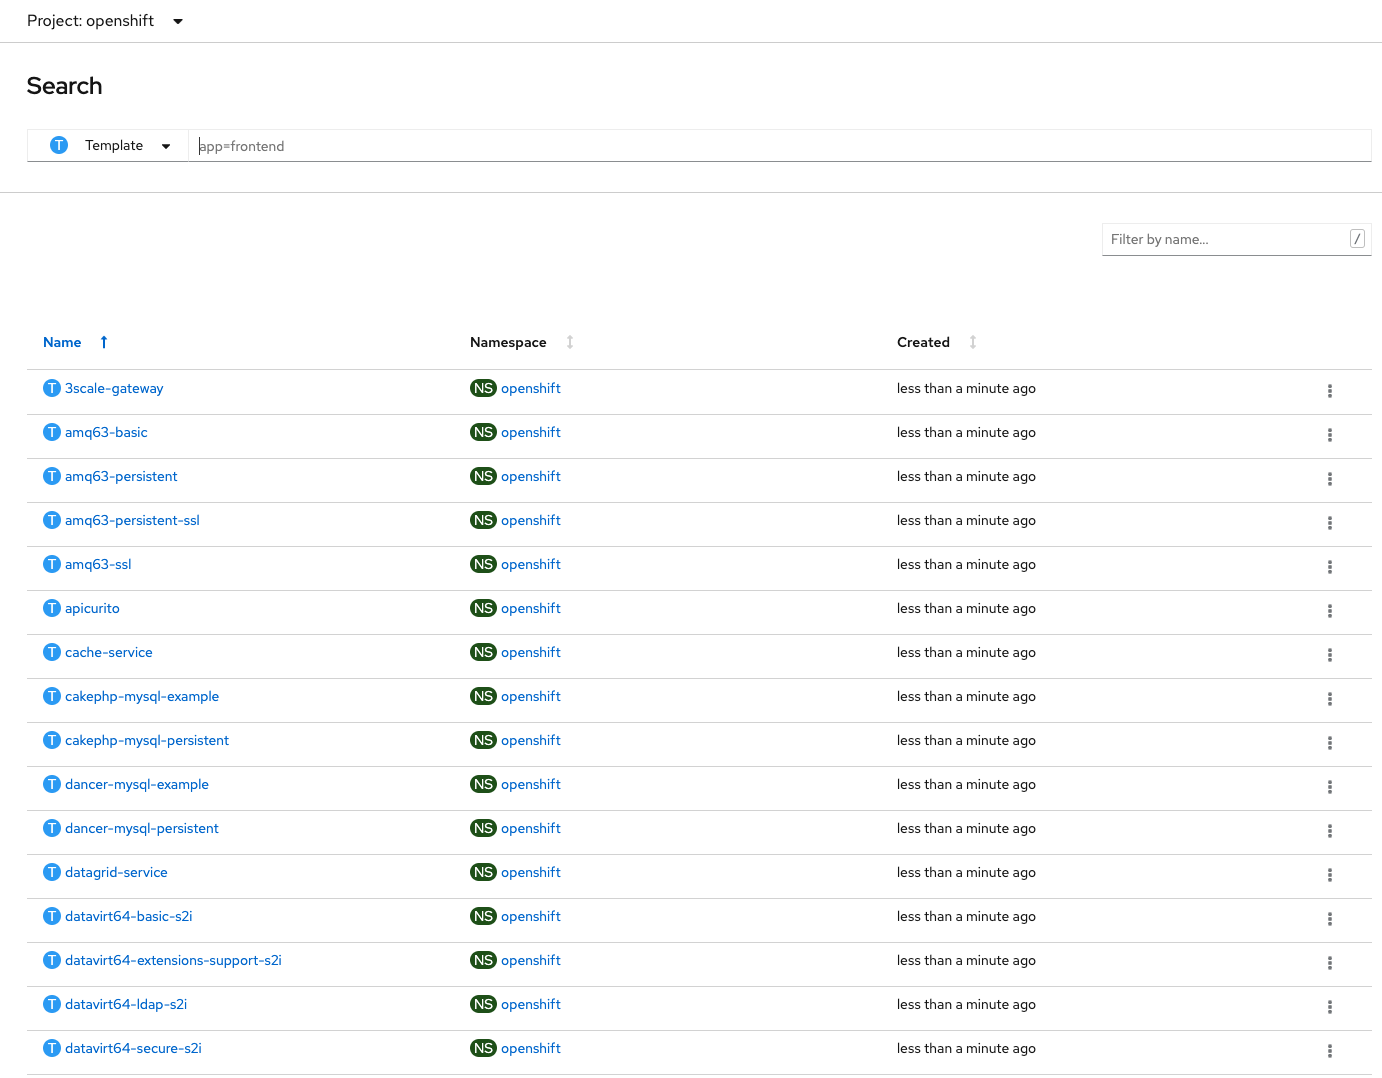Click the Namespace column sort icon
This screenshot has height=1078, width=1382.
570,342
